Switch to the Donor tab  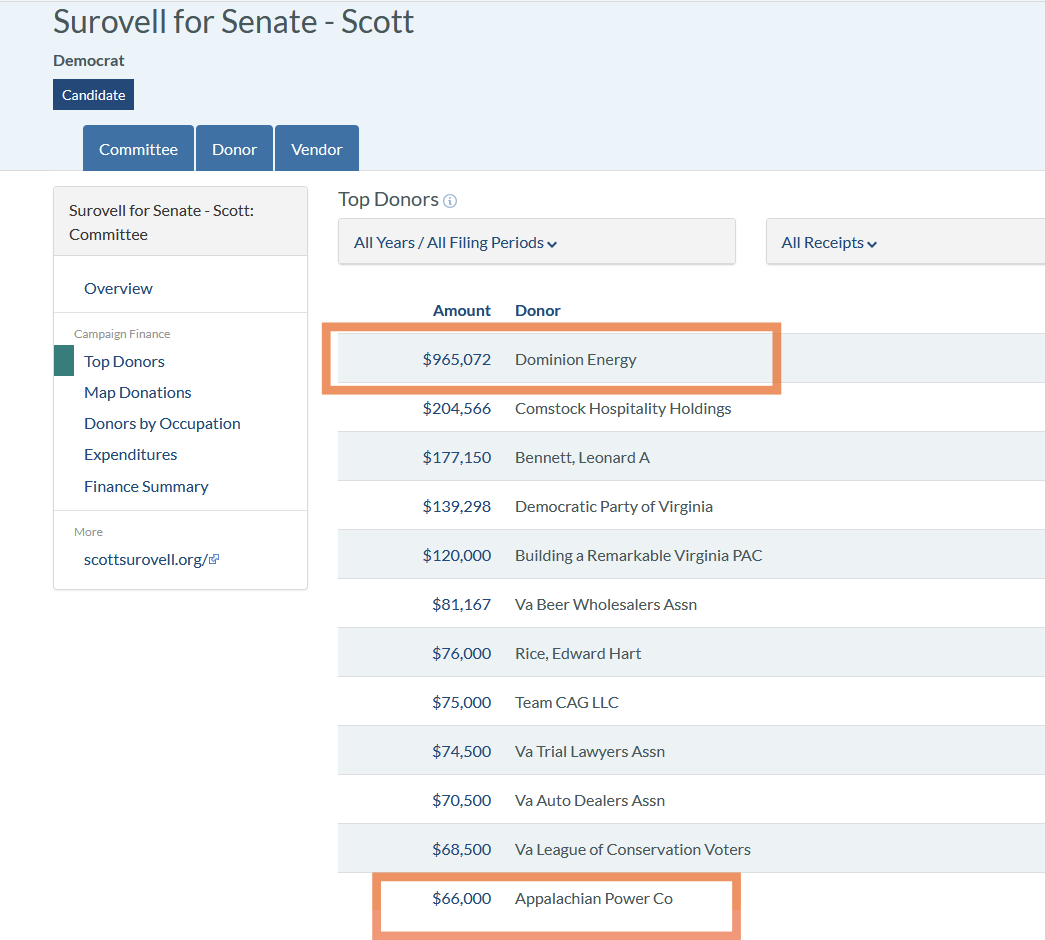tap(235, 149)
